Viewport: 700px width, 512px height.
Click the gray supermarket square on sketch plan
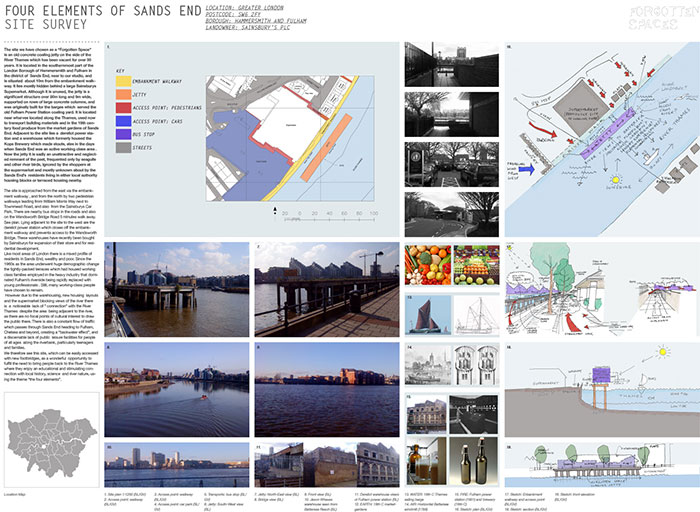[581, 108]
